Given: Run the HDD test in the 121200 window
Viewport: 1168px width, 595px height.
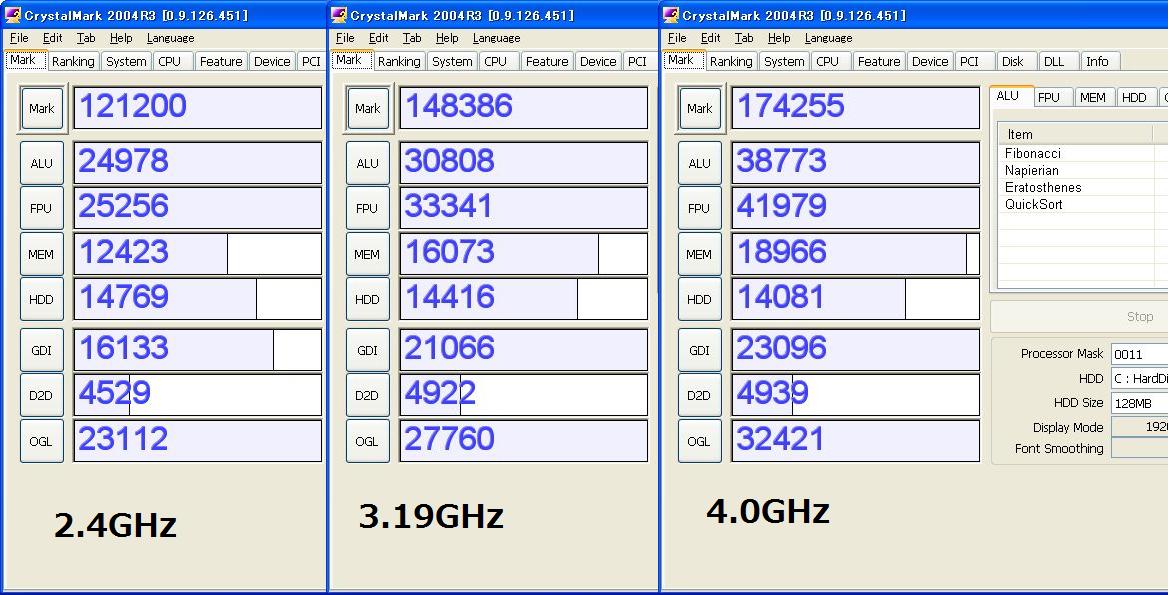Looking at the screenshot, I should [42, 299].
